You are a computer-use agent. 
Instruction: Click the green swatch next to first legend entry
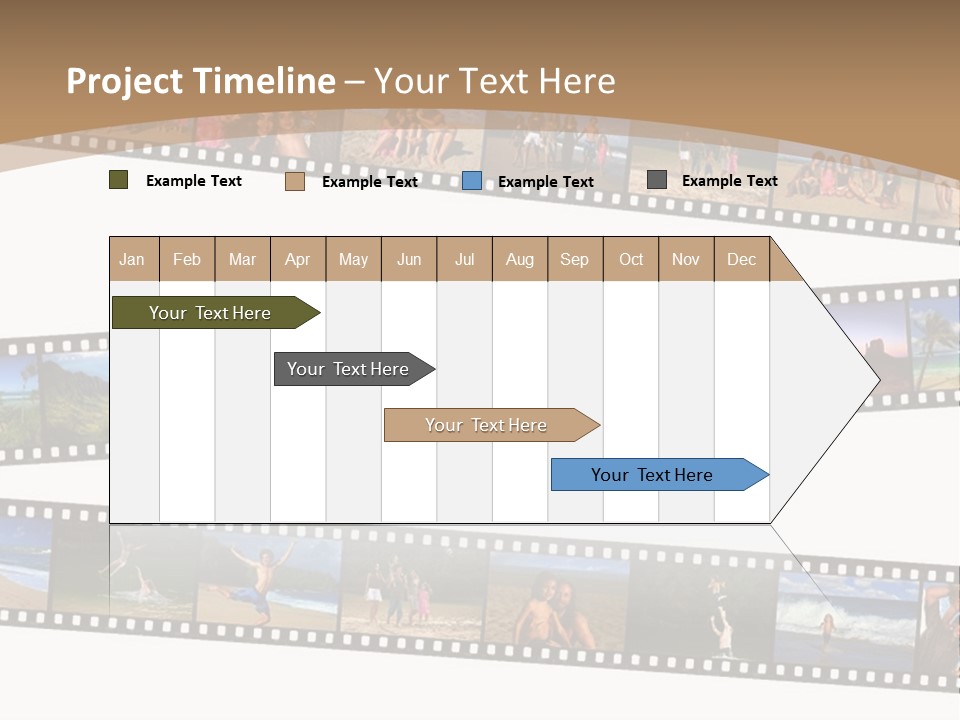click(118, 181)
